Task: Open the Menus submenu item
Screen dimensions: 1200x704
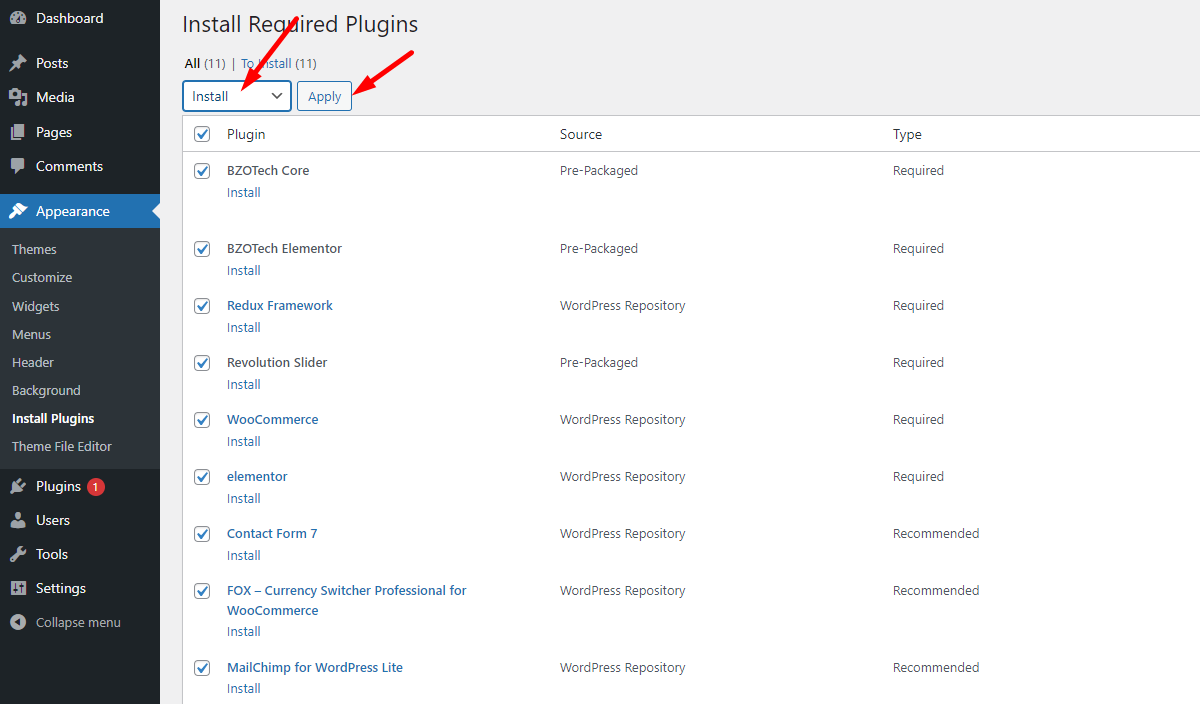Action: click(31, 334)
